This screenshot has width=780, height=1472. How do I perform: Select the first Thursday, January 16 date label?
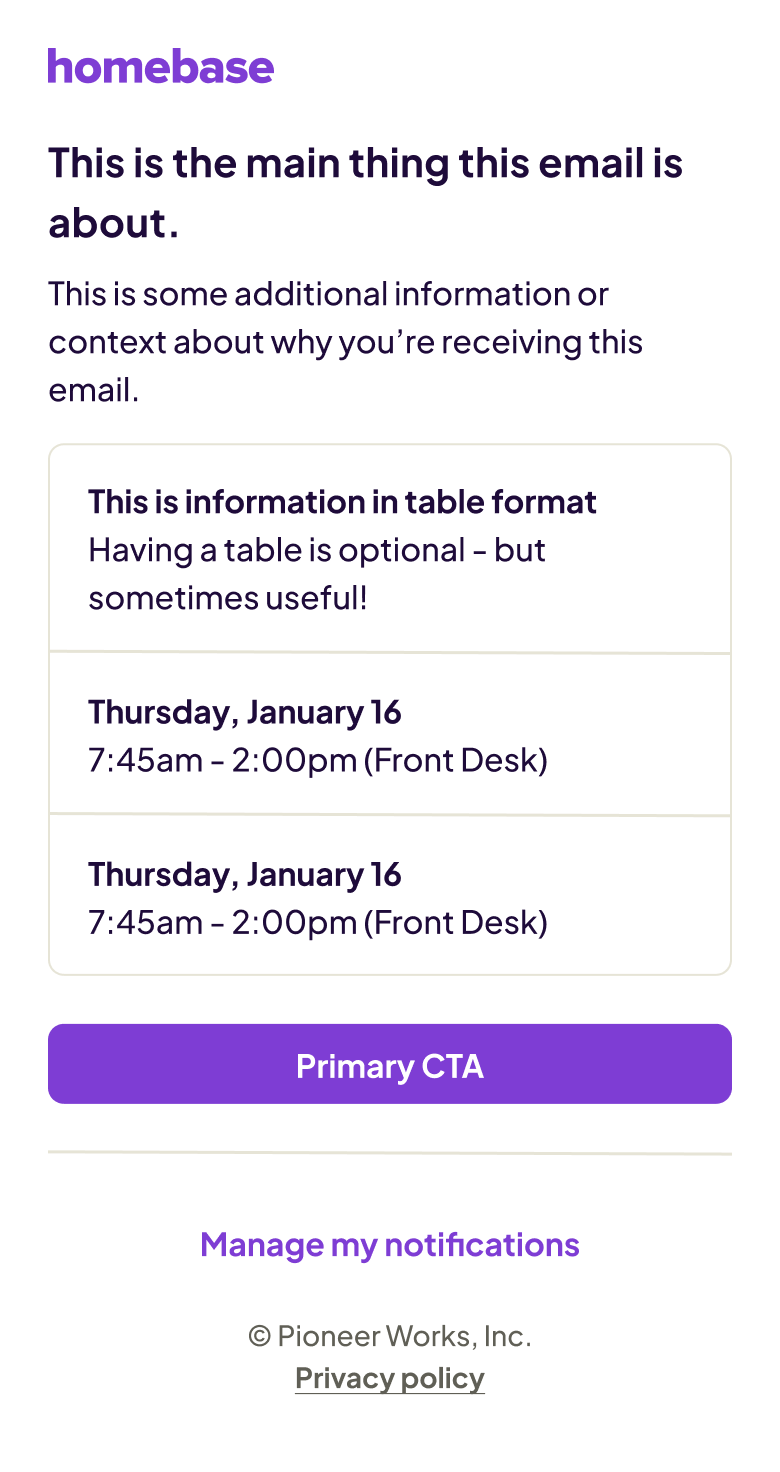(x=245, y=712)
